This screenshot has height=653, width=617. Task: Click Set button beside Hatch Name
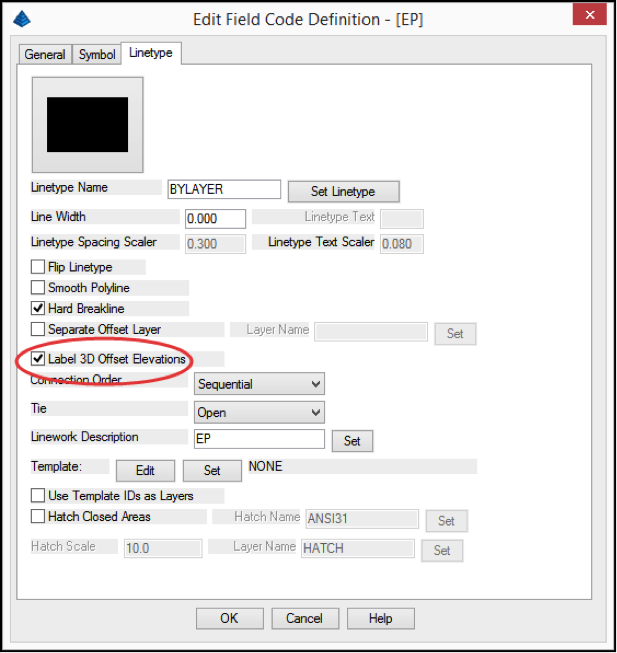[x=446, y=521]
